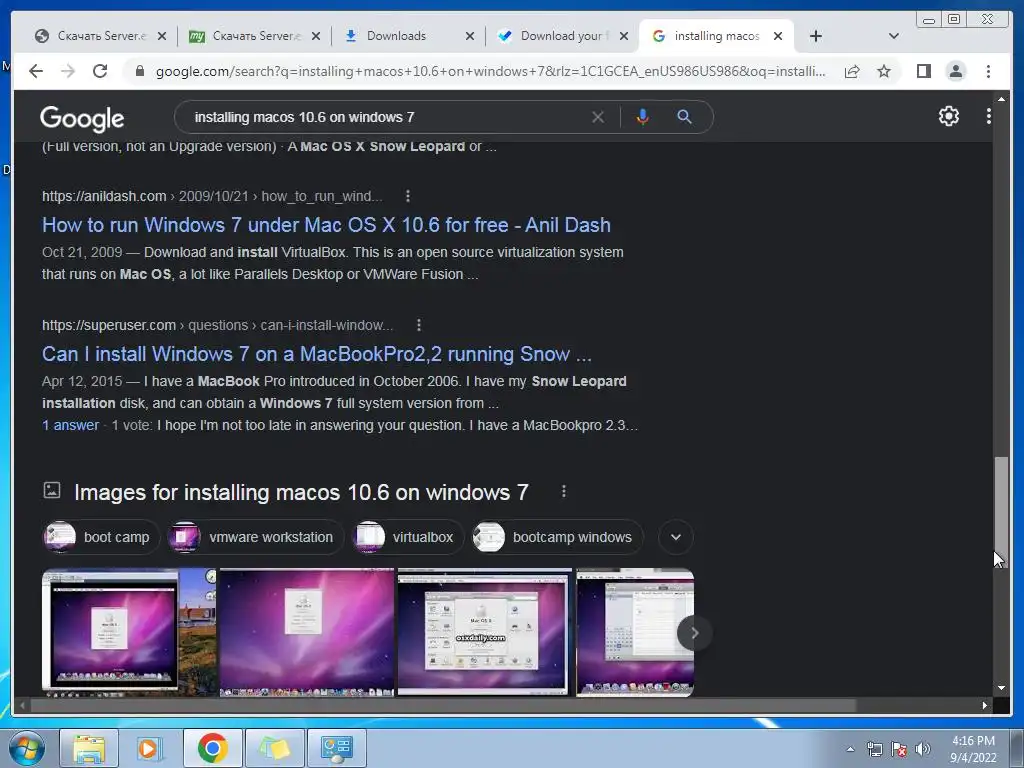Click the horizontal scrollbar thumb
The height and width of the screenshot is (768, 1024).
444,705
